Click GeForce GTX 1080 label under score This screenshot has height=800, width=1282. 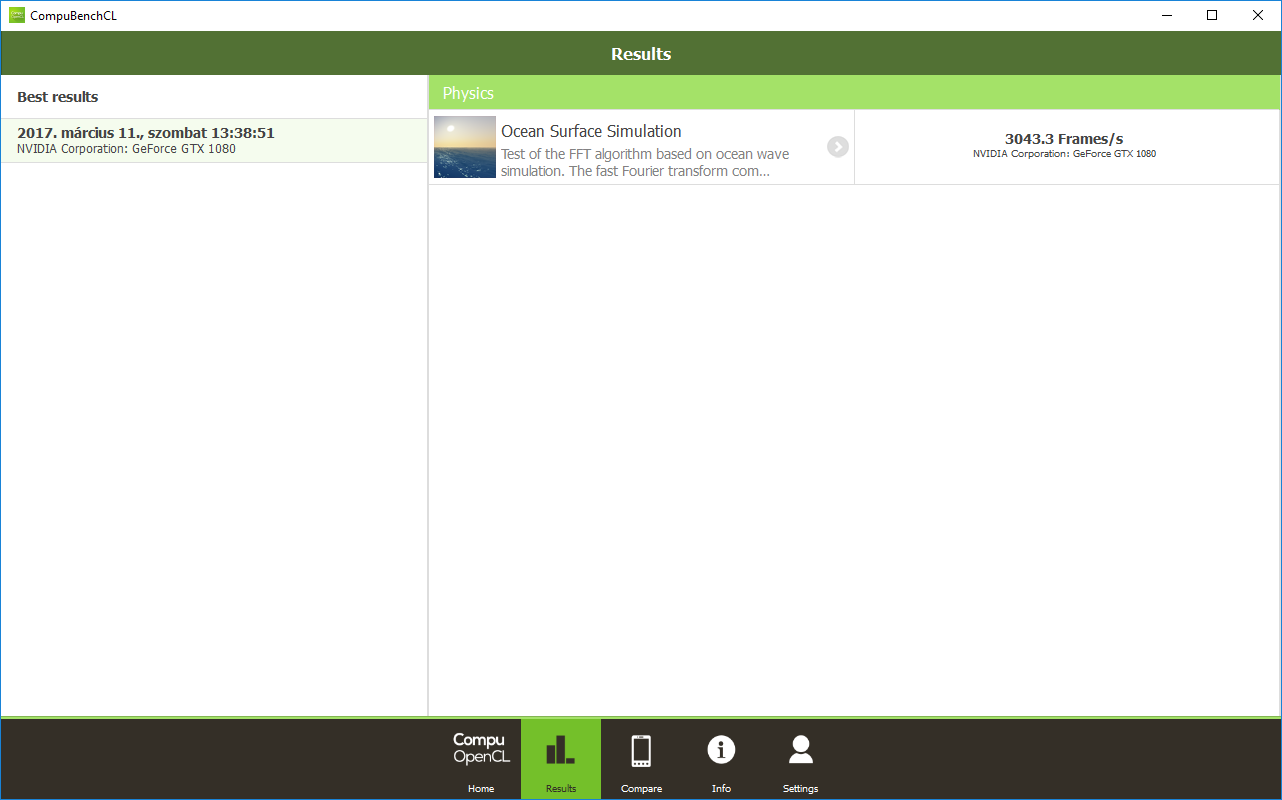click(1064, 154)
